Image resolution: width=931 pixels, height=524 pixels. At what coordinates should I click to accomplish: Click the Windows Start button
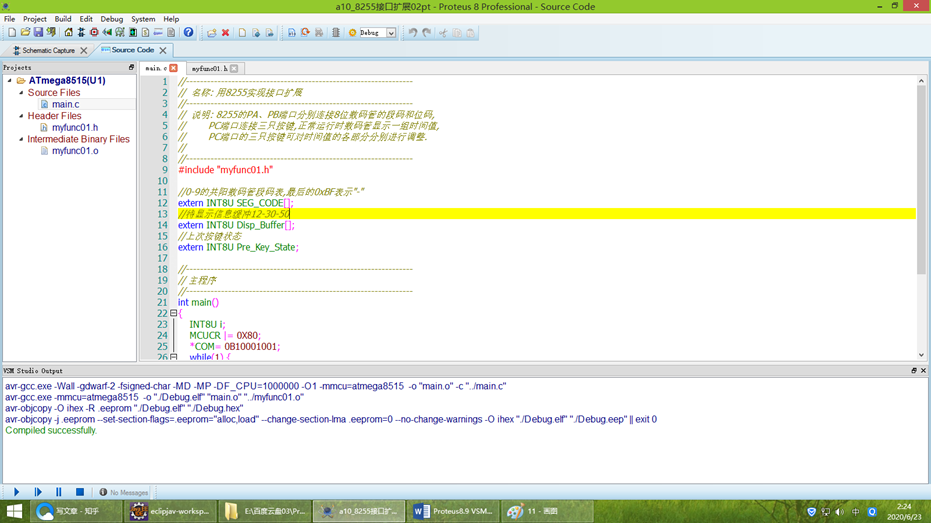click(14, 511)
